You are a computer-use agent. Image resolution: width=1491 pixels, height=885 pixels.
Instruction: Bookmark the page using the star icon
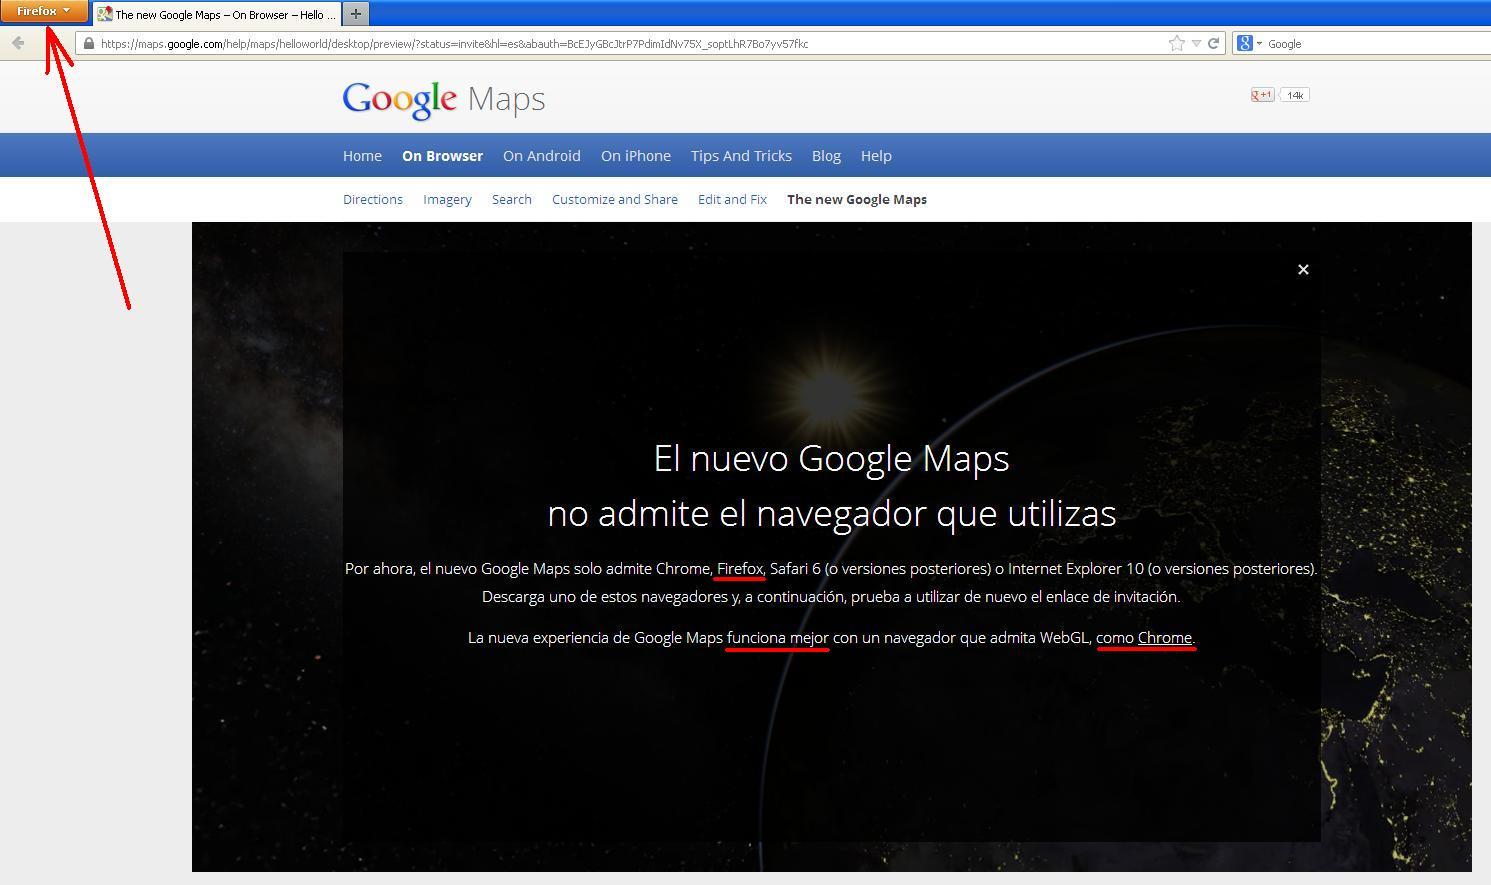tap(1176, 43)
